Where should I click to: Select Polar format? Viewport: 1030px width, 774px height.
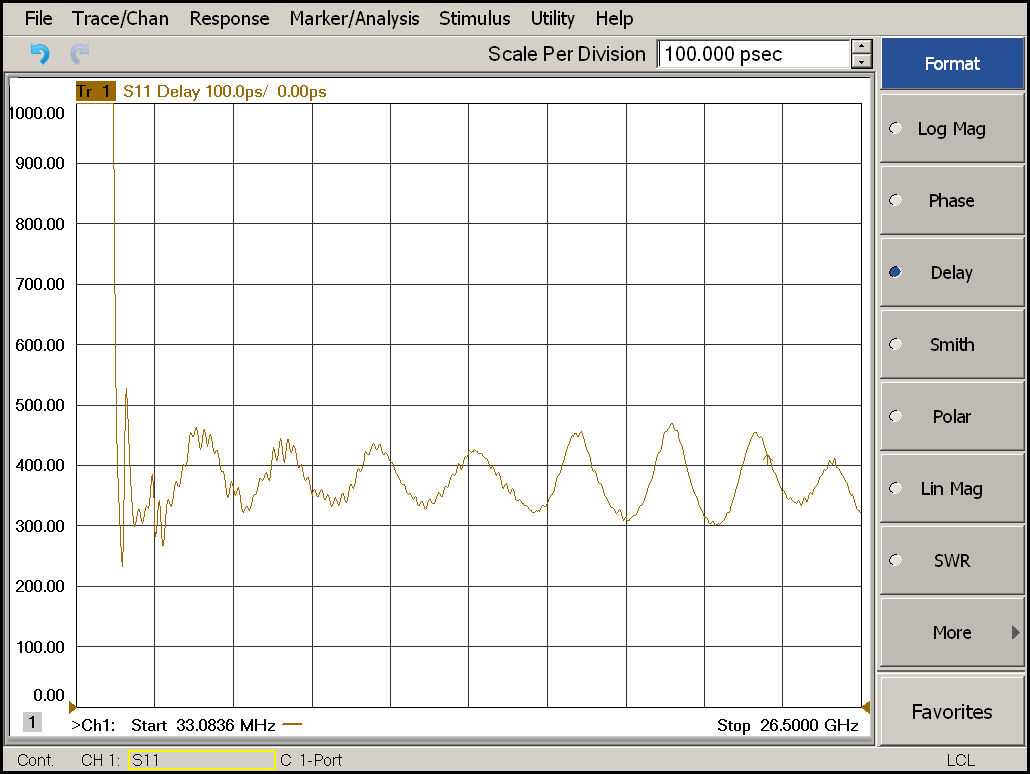pos(952,417)
